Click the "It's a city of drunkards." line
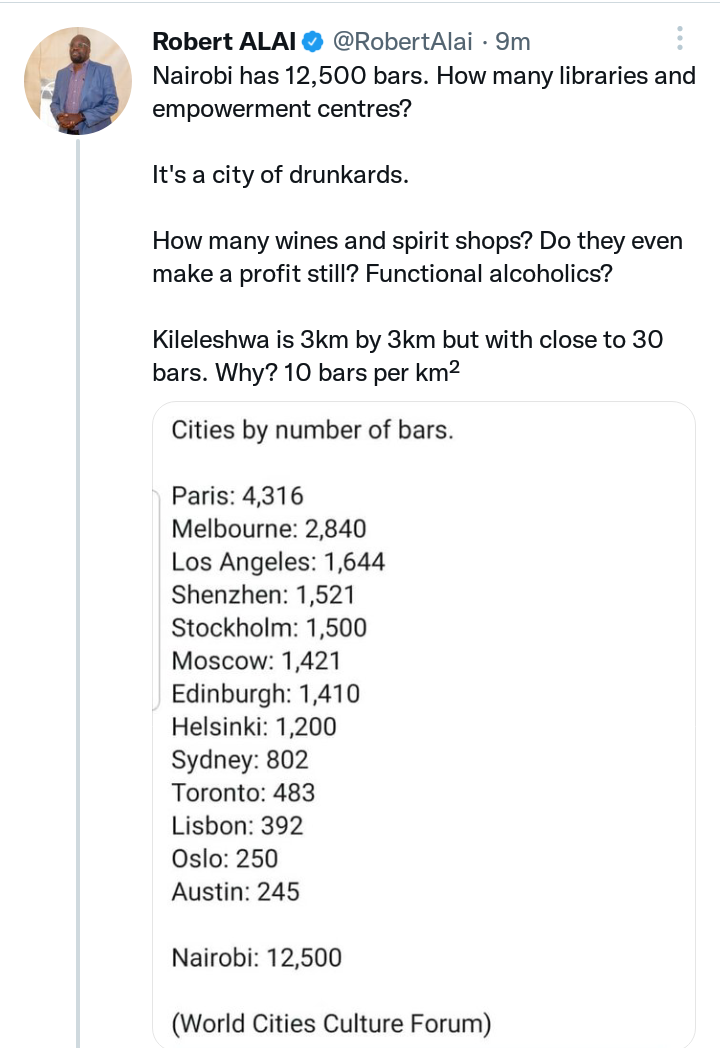The image size is (720, 1048). coord(280,174)
